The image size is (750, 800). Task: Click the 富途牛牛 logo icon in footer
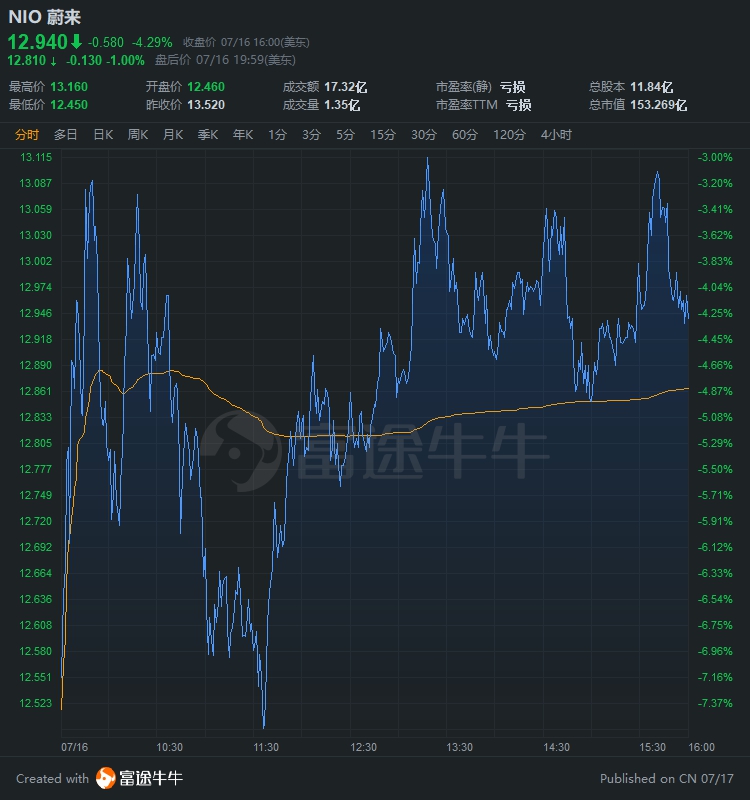(106, 778)
